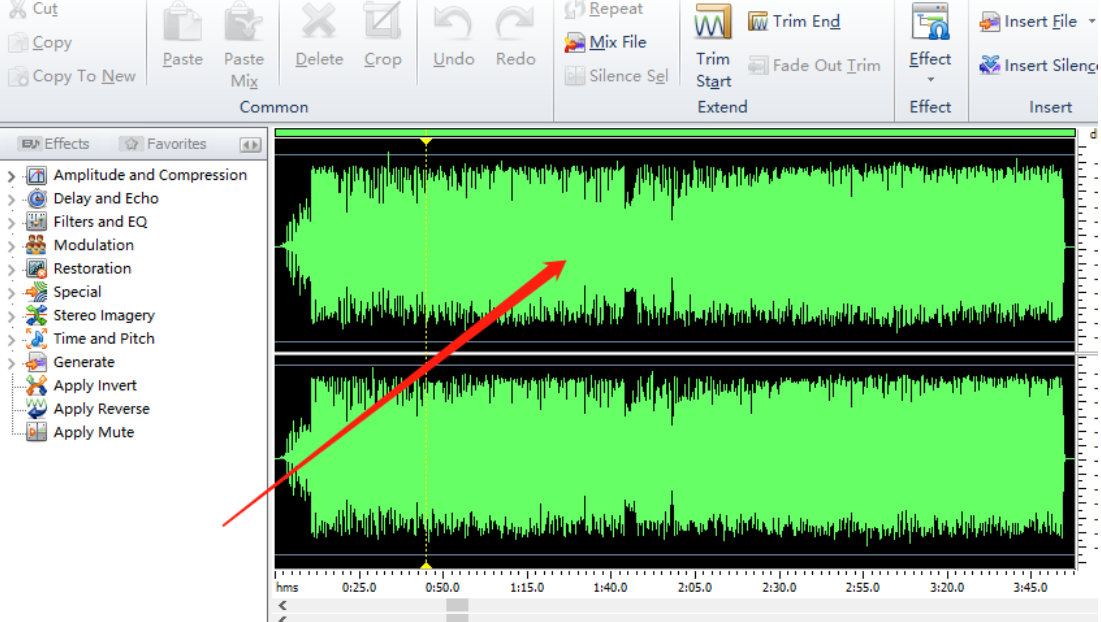This screenshot has width=1101, height=622.
Task: Click the Copy To New icon
Action: tap(18, 76)
